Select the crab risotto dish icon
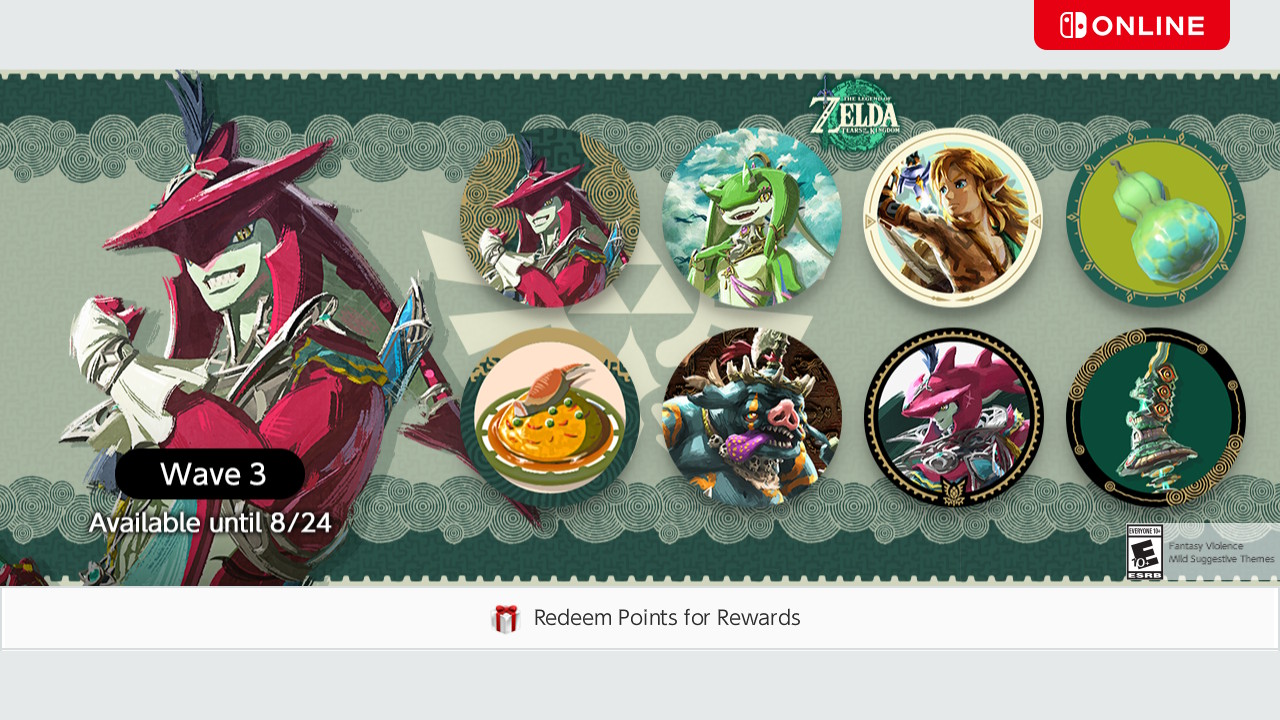1280x720 pixels. click(x=549, y=417)
